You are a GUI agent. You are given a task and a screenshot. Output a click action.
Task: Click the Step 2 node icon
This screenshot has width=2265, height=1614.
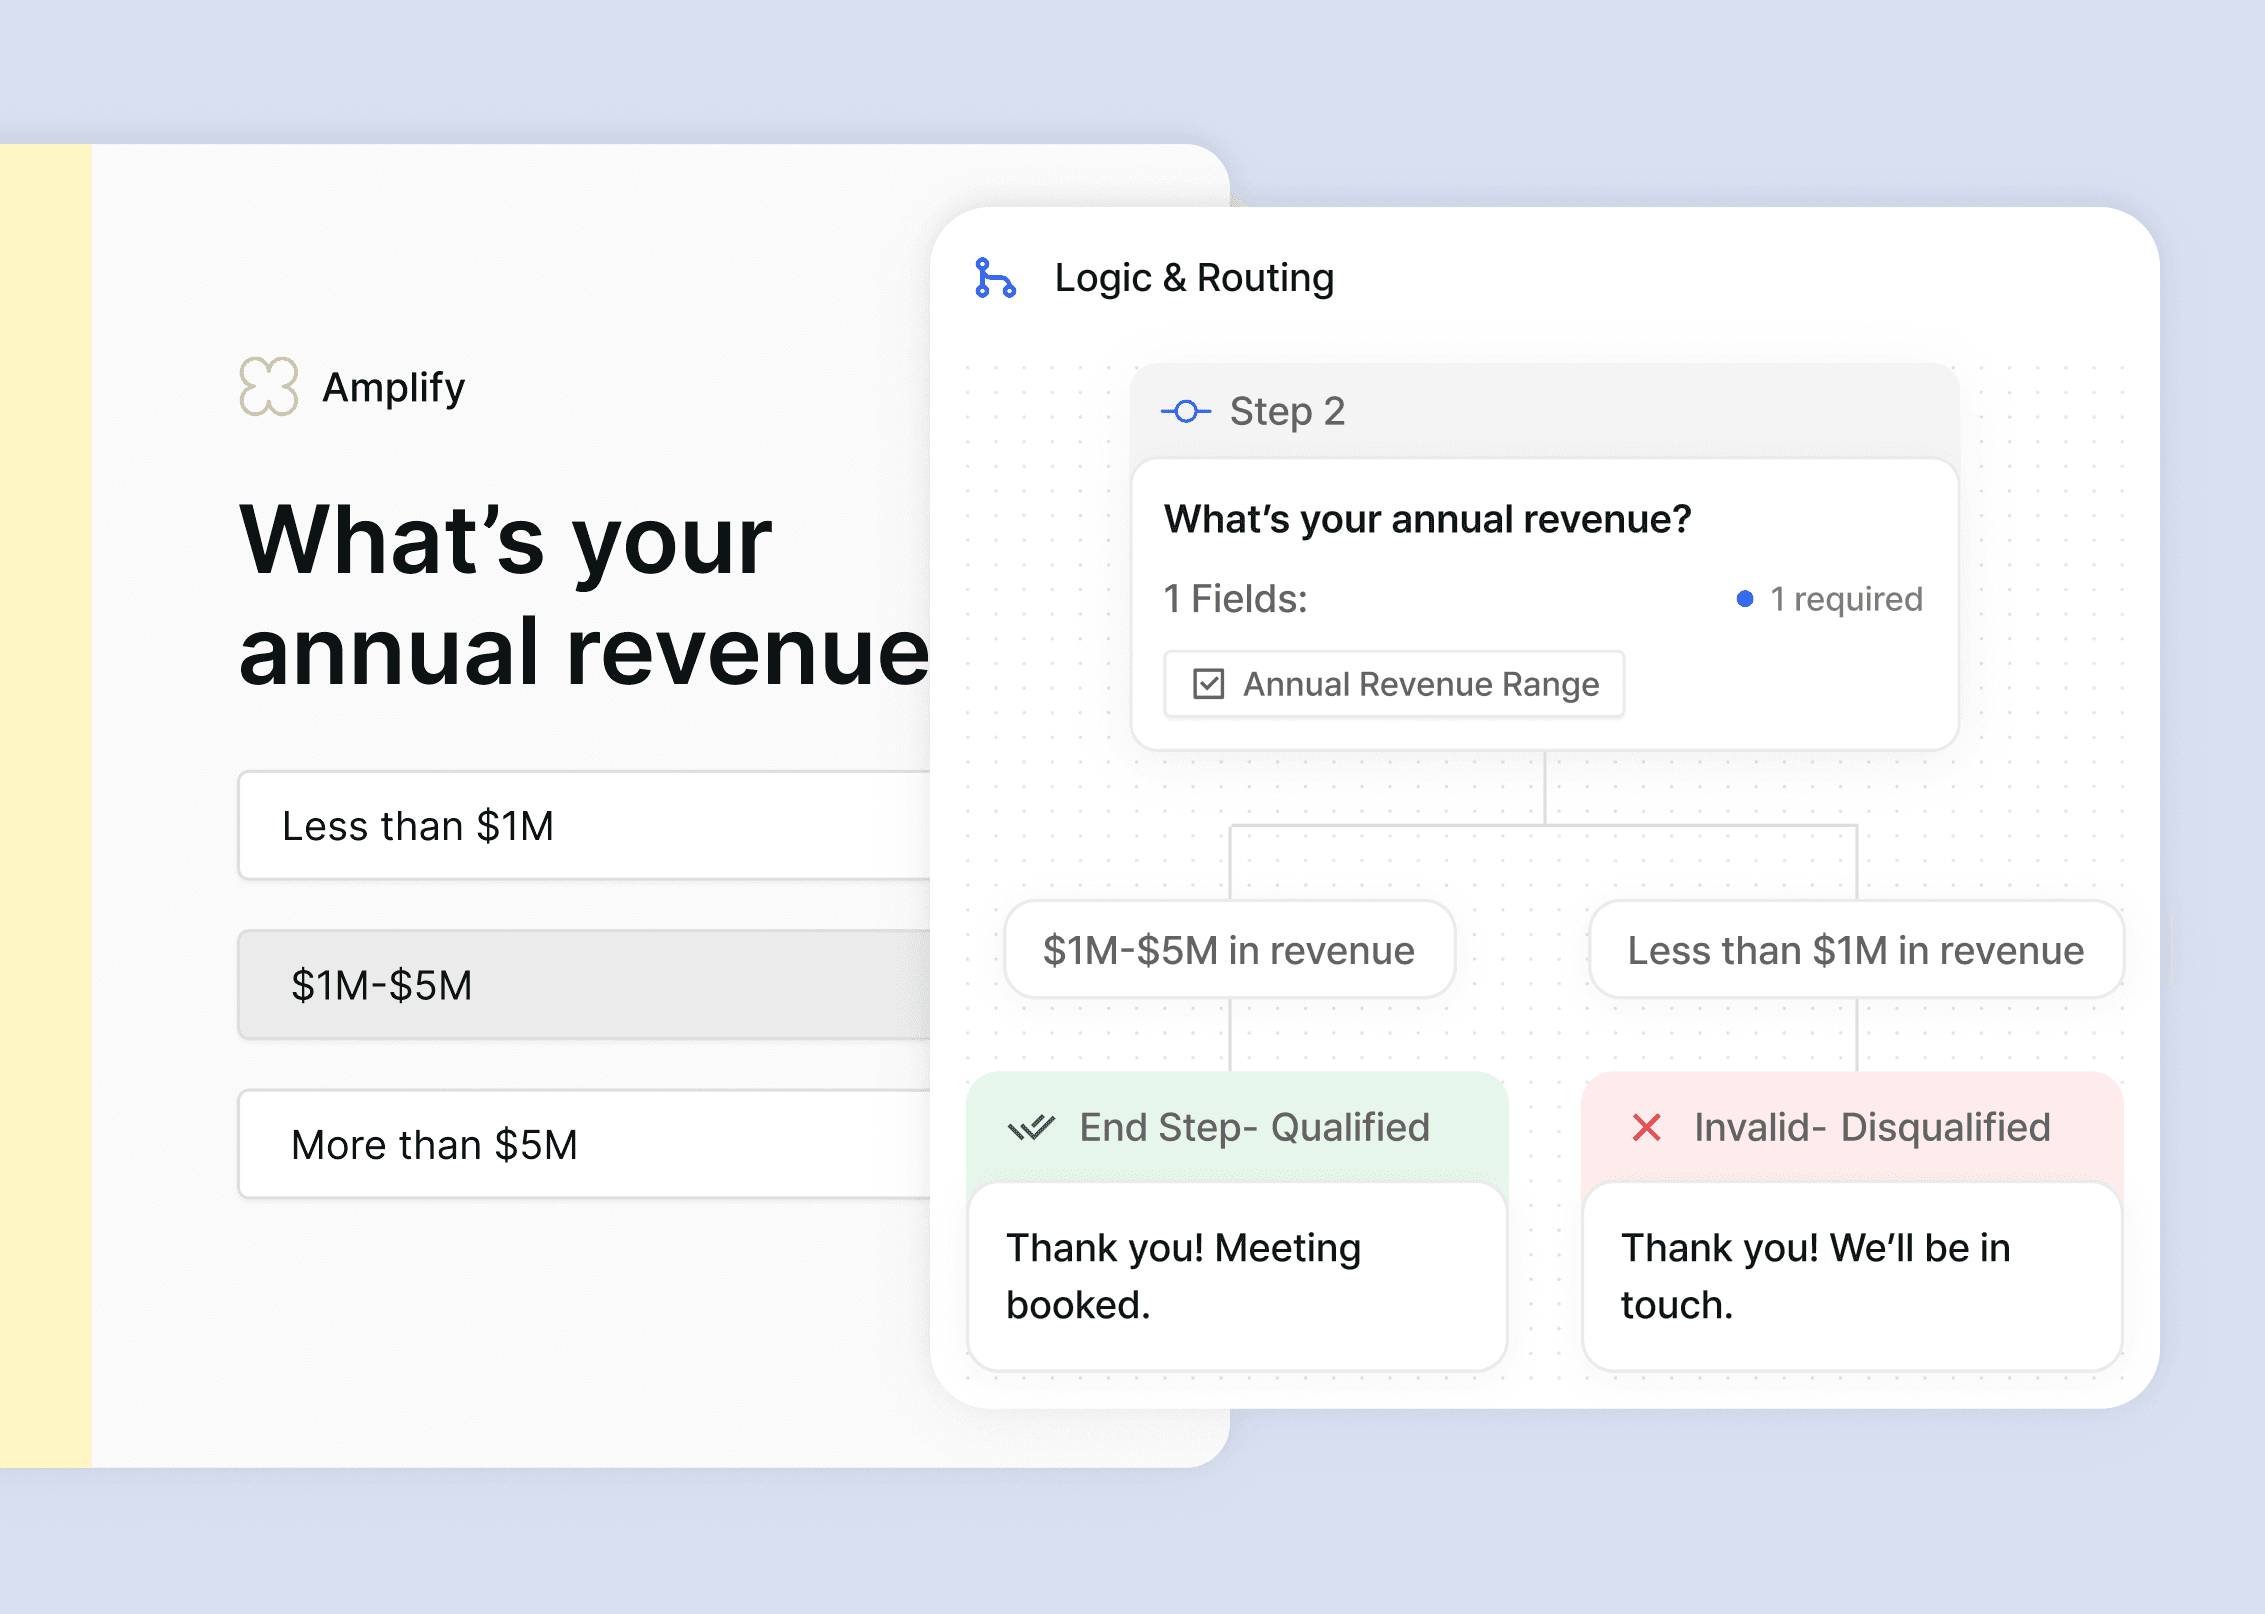[x=1186, y=411]
